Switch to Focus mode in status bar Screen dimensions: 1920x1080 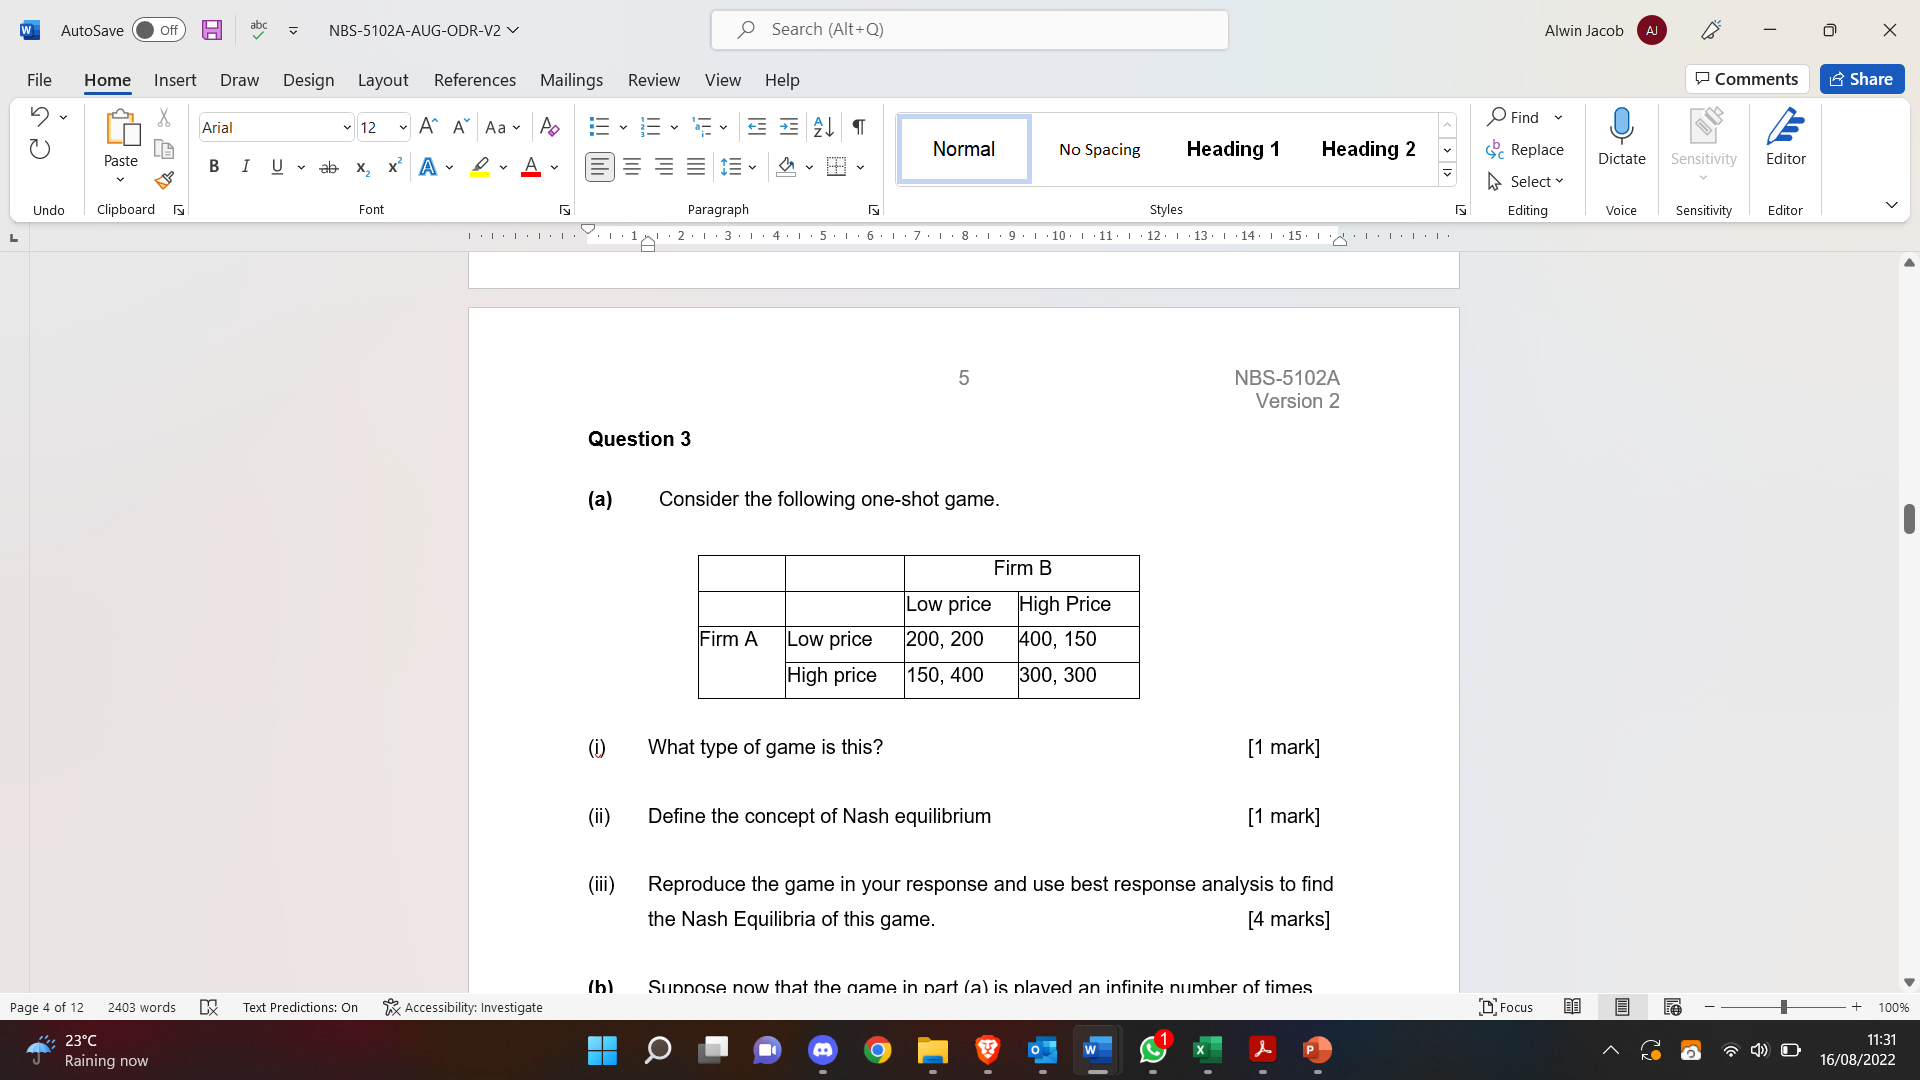[1505, 1007]
